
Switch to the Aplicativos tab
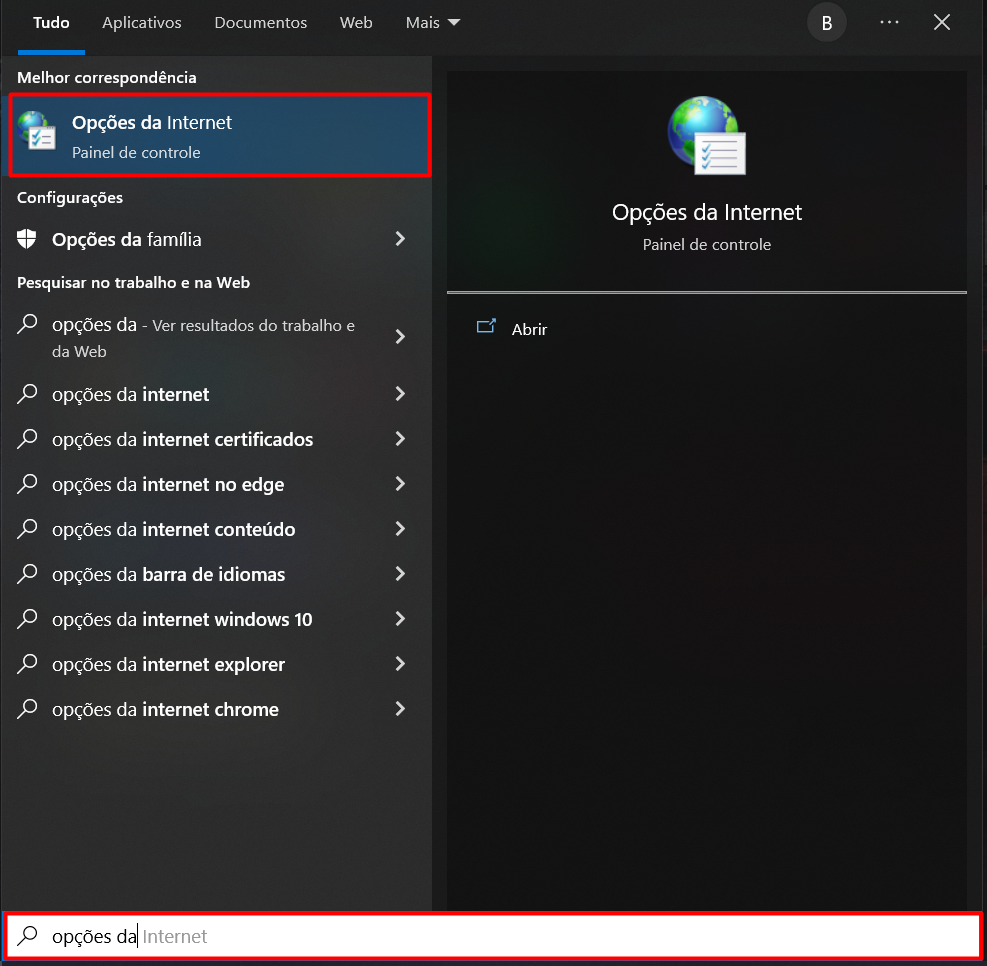(142, 23)
